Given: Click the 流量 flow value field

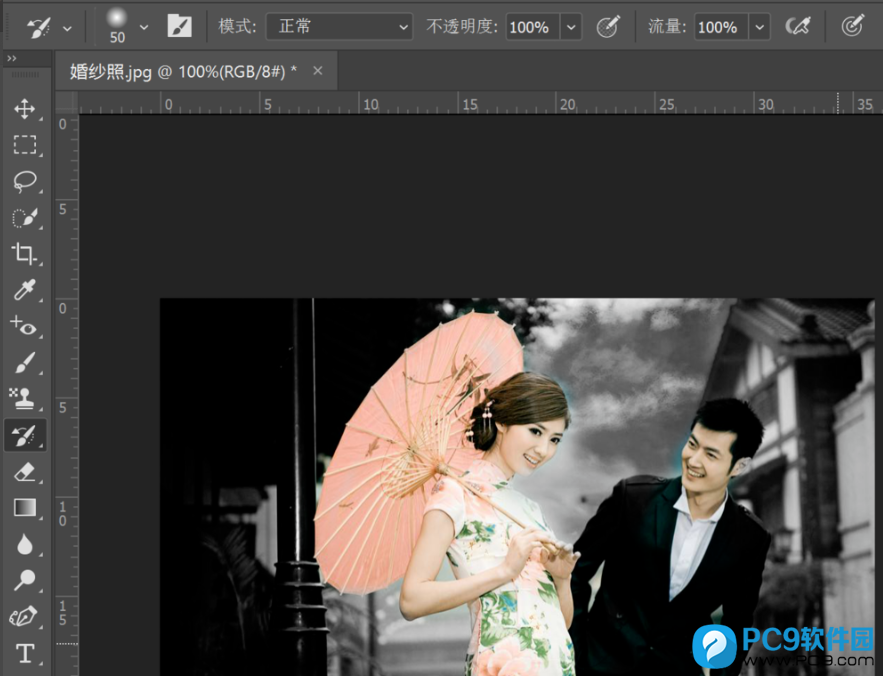Looking at the screenshot, I should pyautogui.click(x=721, y=26).
